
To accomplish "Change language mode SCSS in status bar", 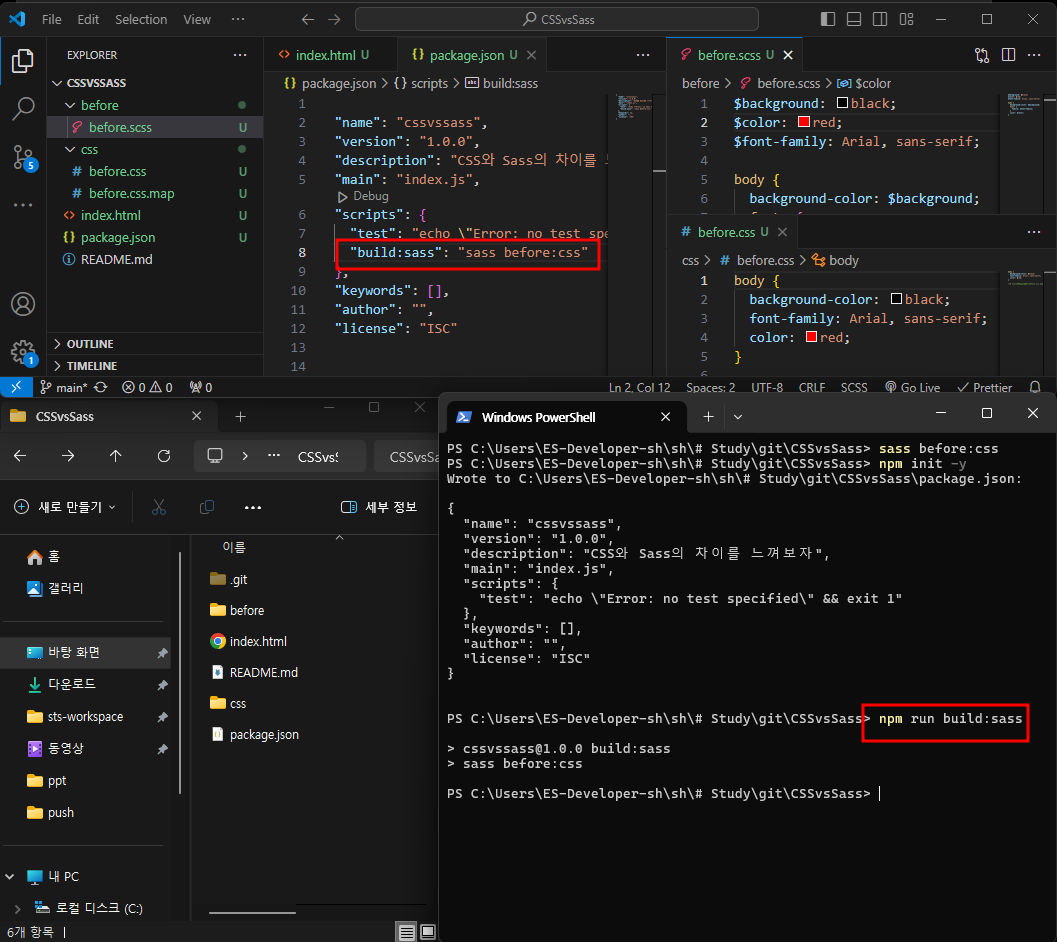I will pos(854,387).
